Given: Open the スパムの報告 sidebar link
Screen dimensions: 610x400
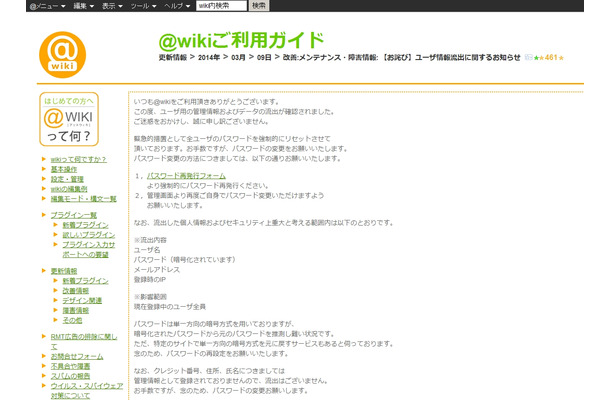Looking at the screenshot, I should point(70,376).
